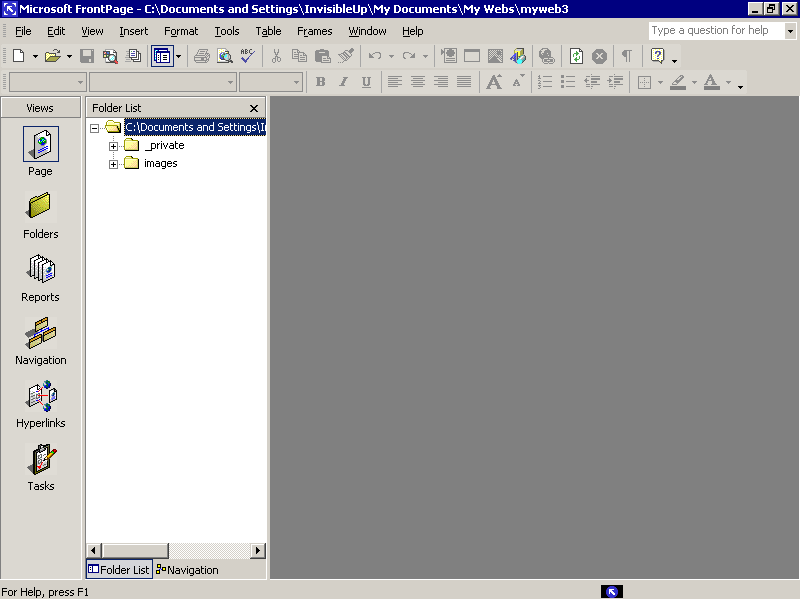Justify text alignment
The height and width of the screenshot is (600, 800).
[464, 82]
